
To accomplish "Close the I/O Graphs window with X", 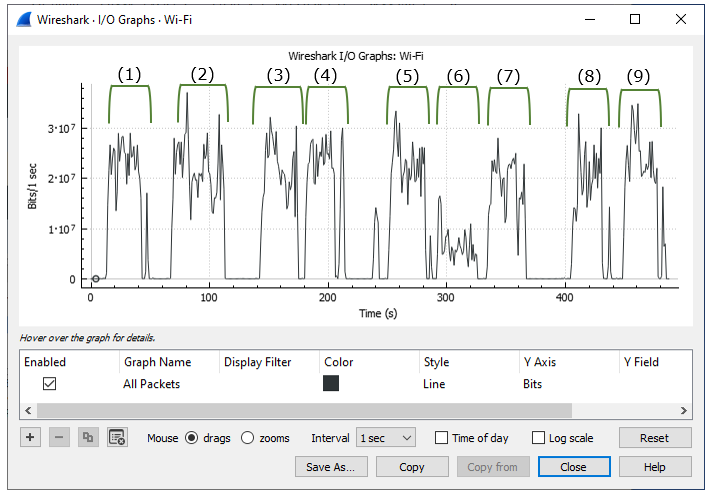I will coord(681,19).
